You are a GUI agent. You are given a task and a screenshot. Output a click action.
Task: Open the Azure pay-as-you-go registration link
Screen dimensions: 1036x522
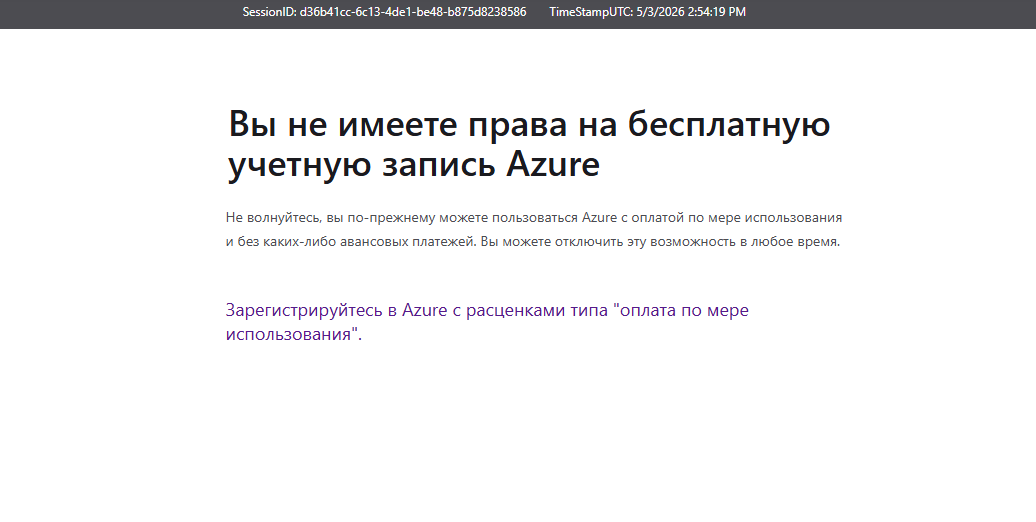coord(487,322)
